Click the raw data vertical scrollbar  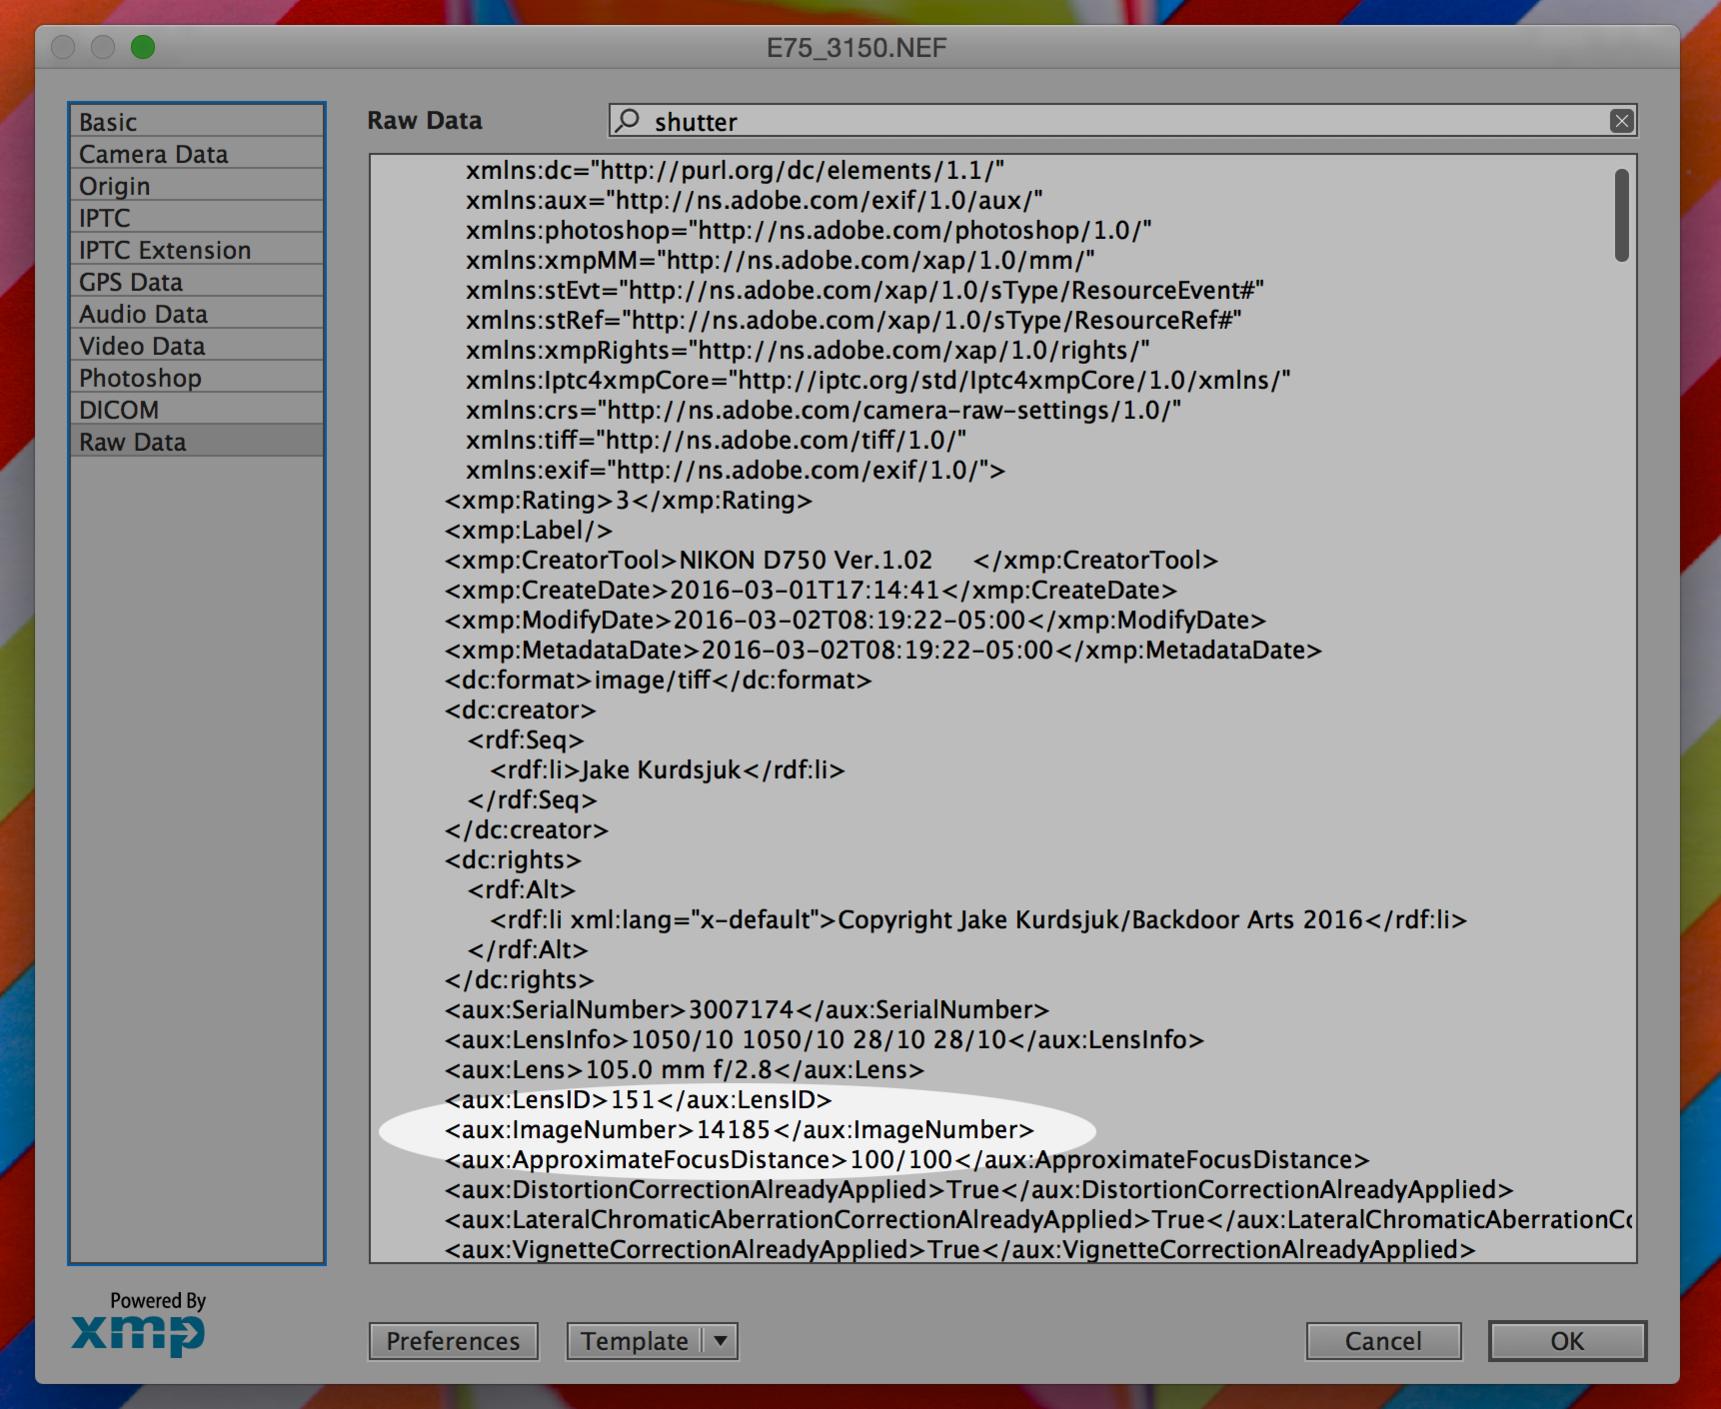1621,216
